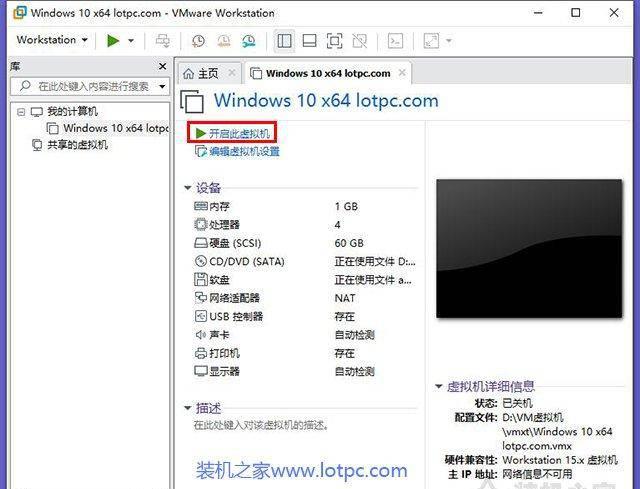Click the green Power On toolbar button
The height and width of the screenshot is (489, 640).
click(x=113, y=40)
